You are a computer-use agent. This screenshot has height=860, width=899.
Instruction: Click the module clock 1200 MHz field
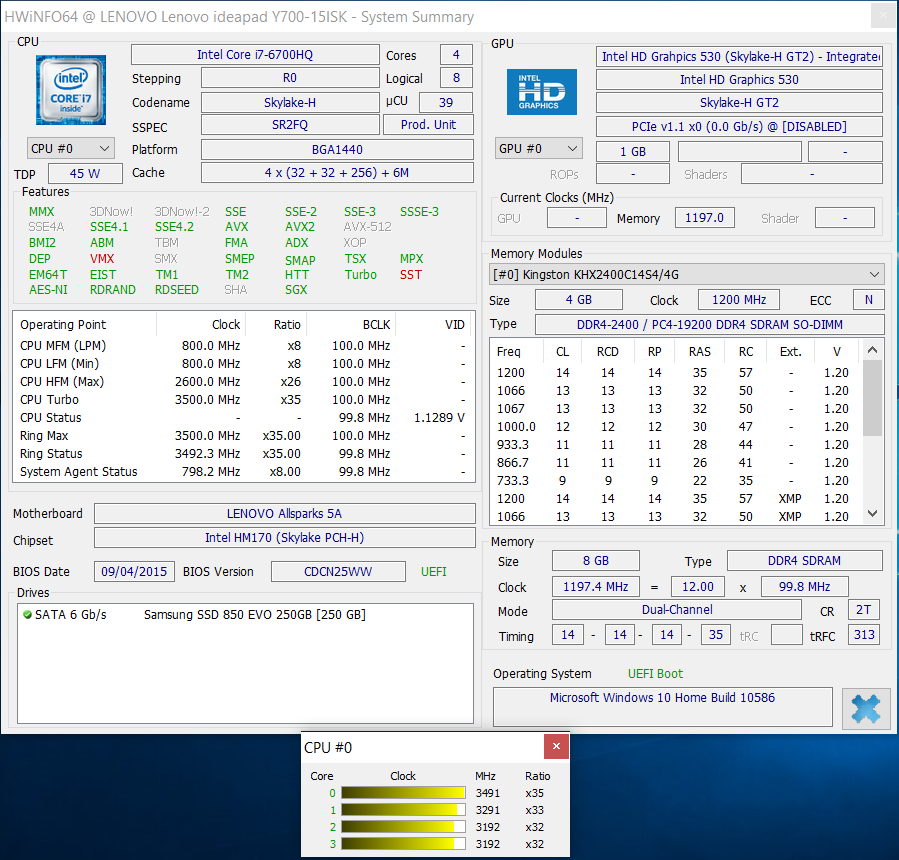pos(739,300)
